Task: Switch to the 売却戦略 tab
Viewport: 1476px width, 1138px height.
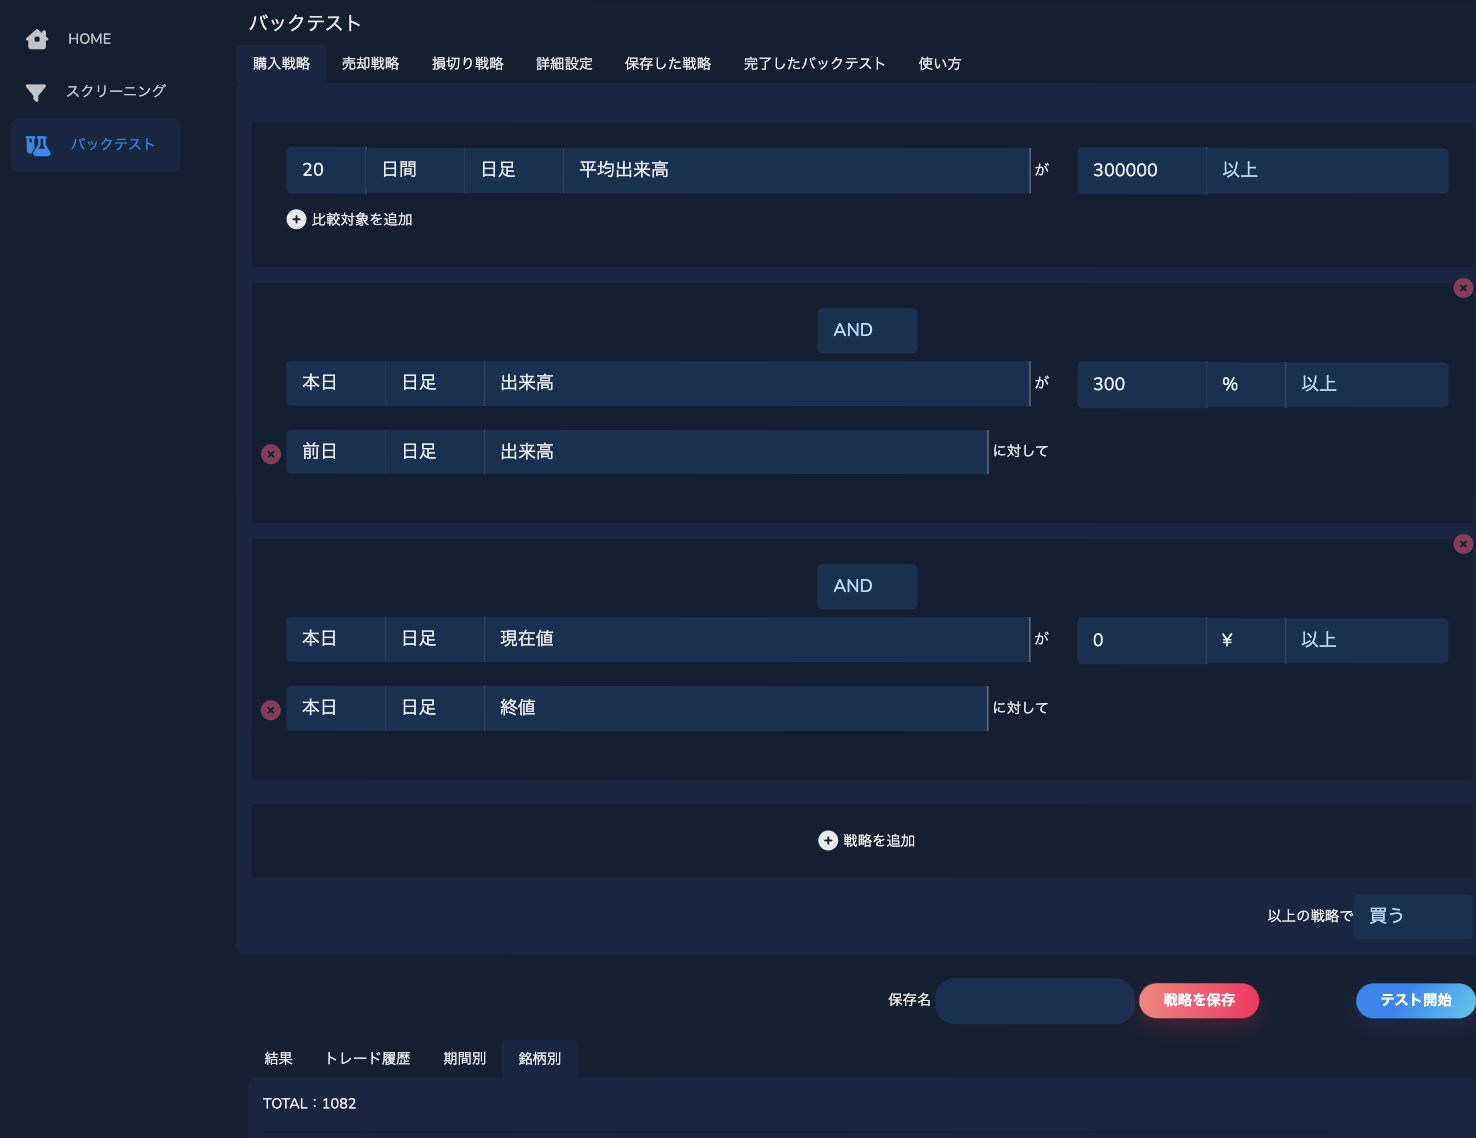Action: (x=371, y=64)
